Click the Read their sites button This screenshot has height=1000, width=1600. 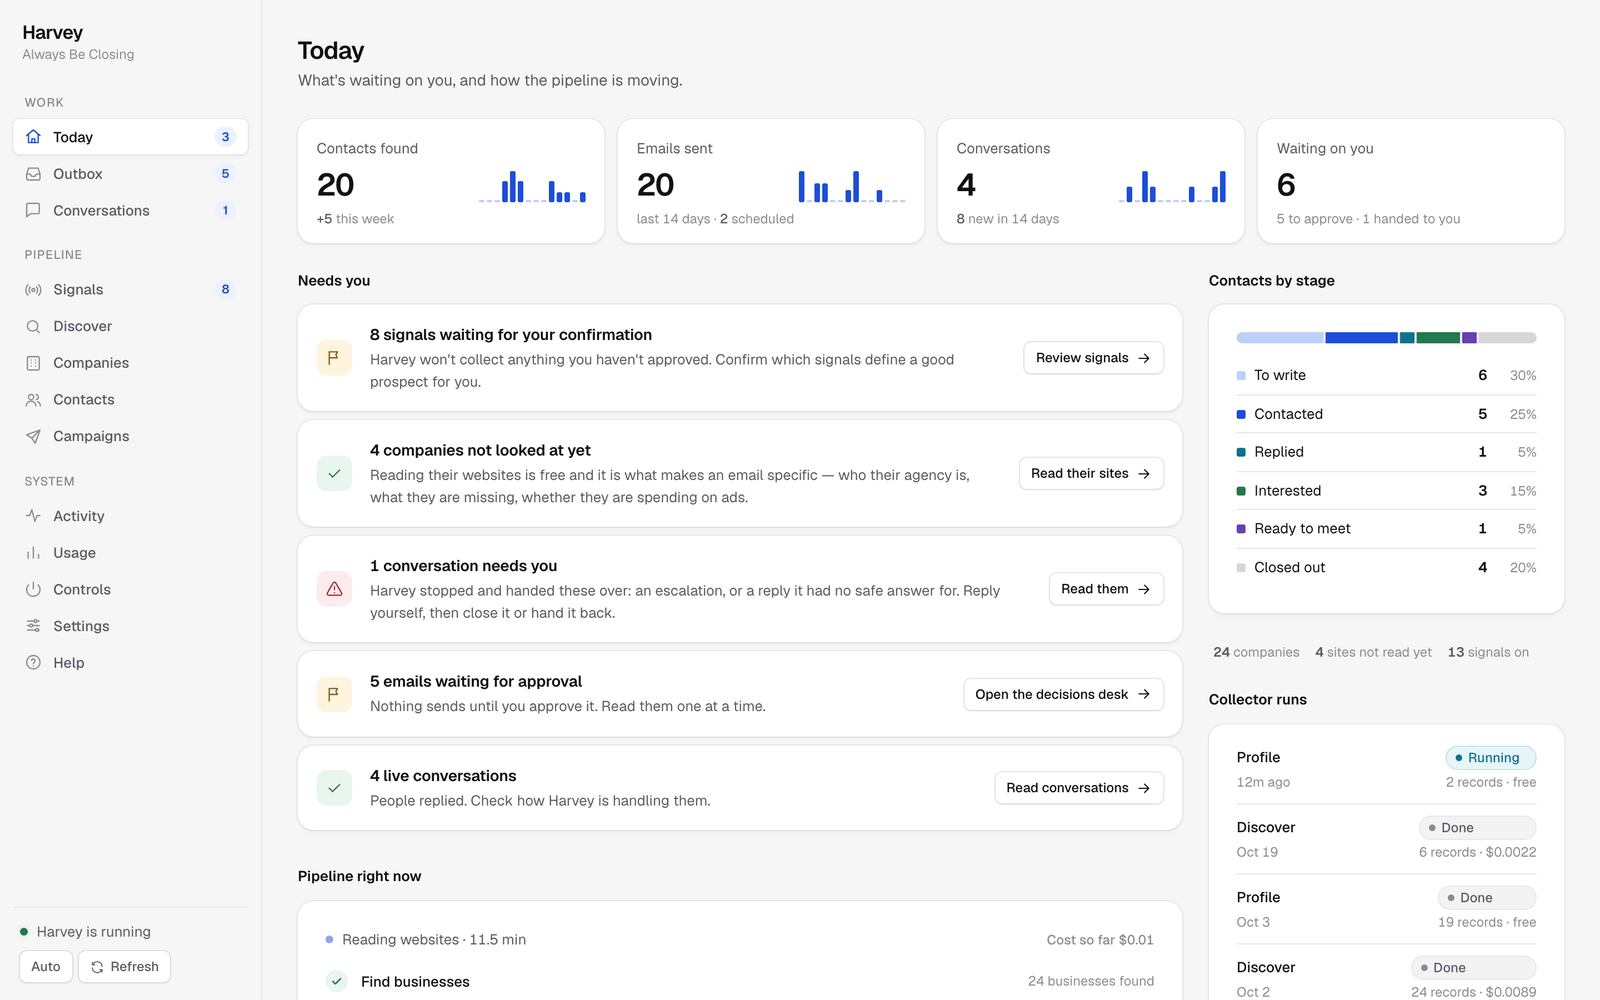pyautogui.click(x=1091, y=473)
